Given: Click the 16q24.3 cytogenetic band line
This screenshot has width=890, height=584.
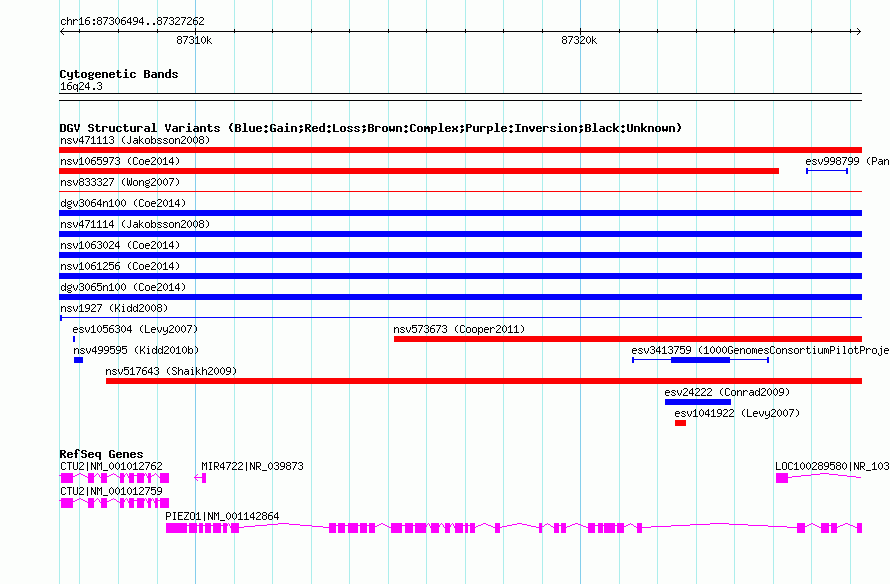Looking at the screenshot, I should [460, 97].
